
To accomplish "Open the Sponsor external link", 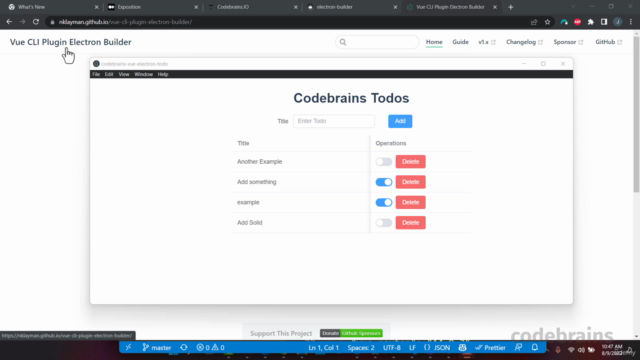I will 568,42.
